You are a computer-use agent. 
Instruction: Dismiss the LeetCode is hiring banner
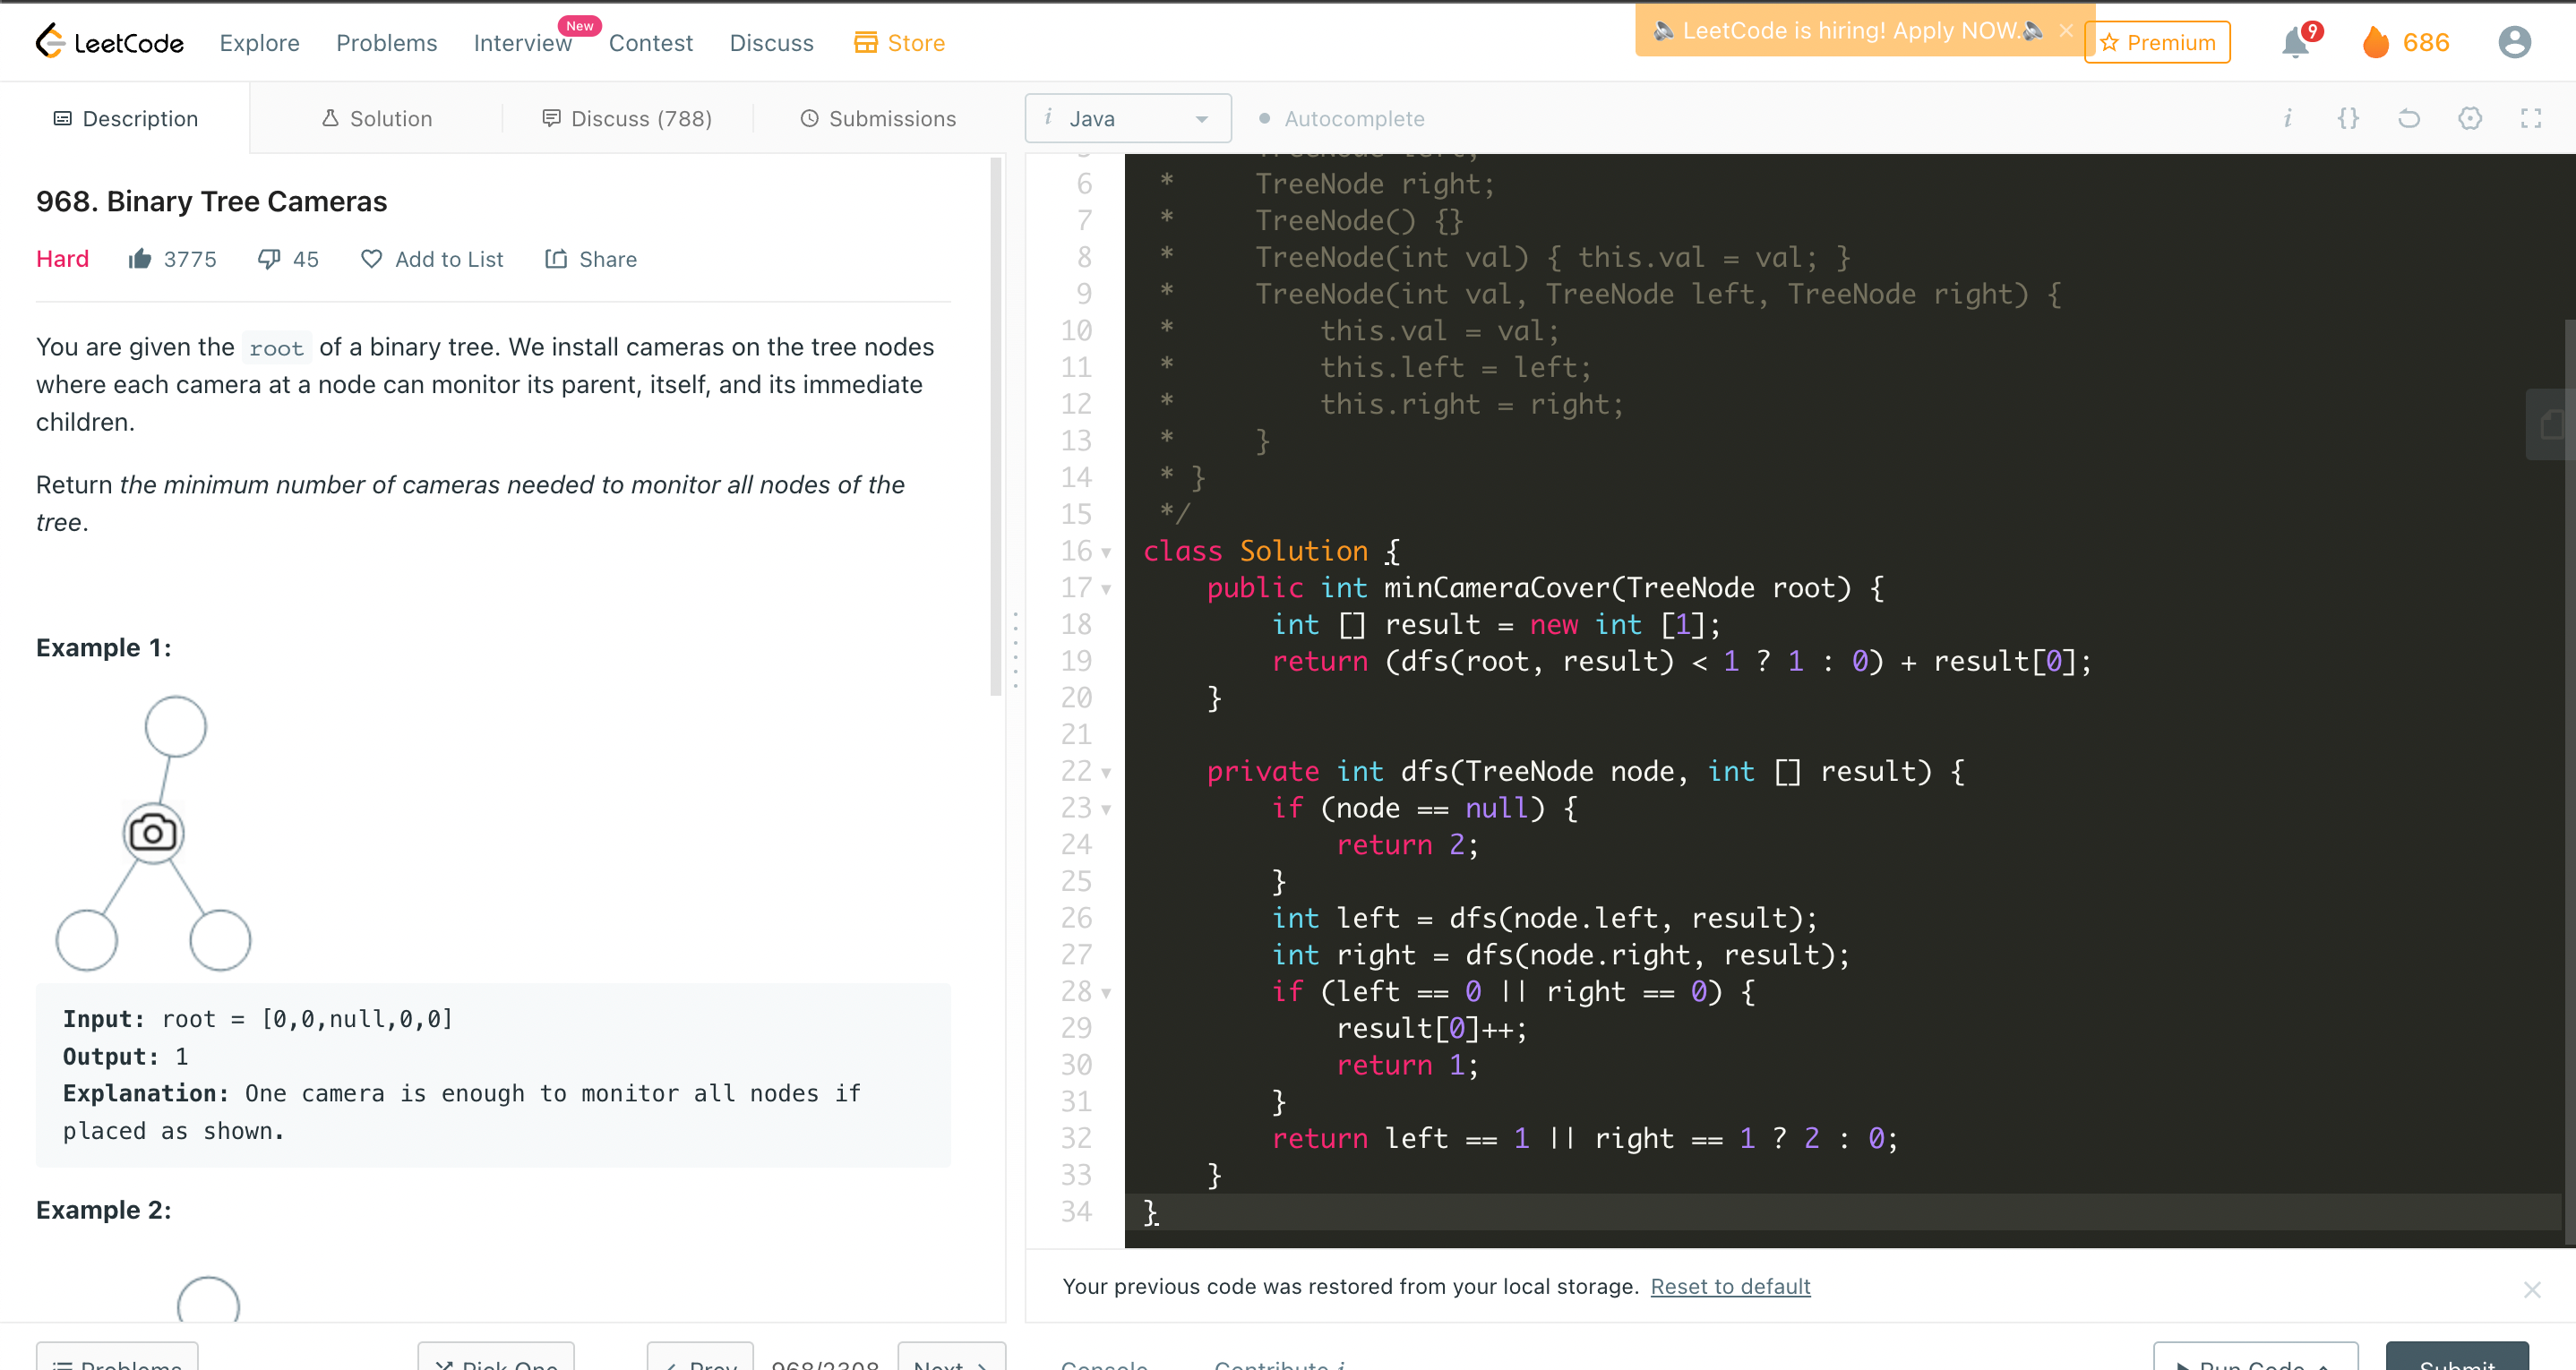click(x=2066, y=30)
